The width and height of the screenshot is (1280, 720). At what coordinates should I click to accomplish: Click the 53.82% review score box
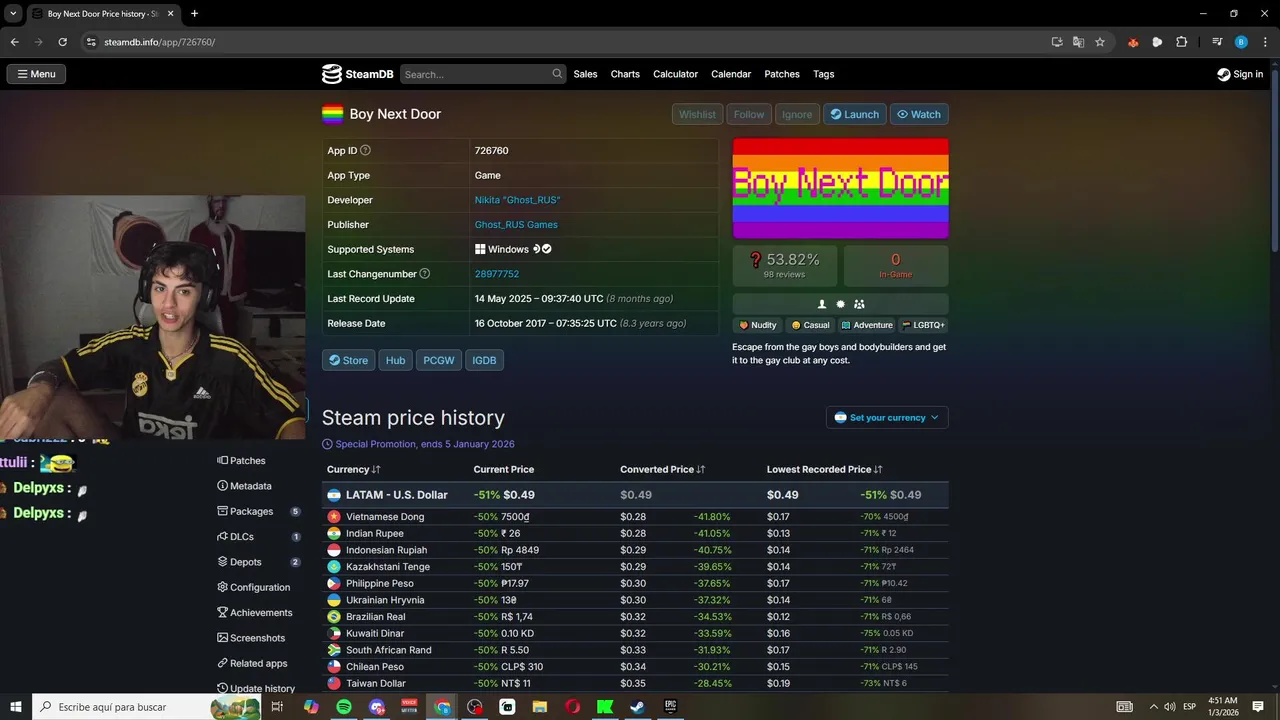[x=785, y=265]
